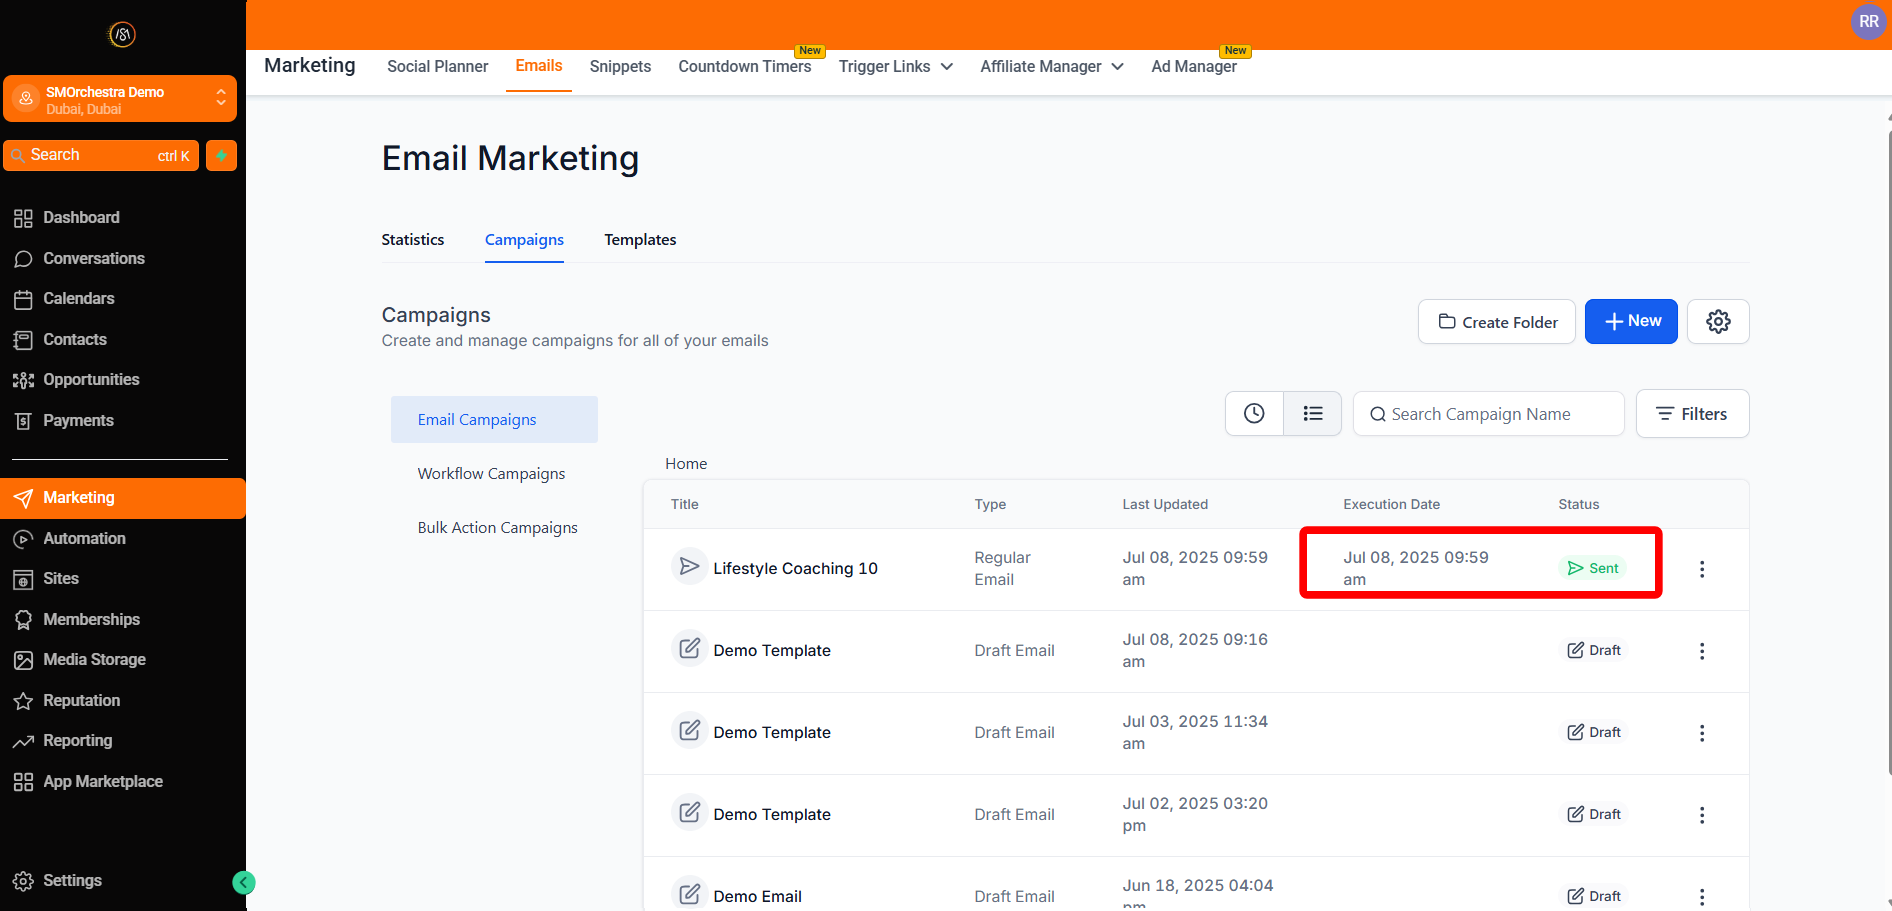The height and width of the screenshot is (911, 1892).
Task: Select the Statistics tab
Action: pos(412,240)
